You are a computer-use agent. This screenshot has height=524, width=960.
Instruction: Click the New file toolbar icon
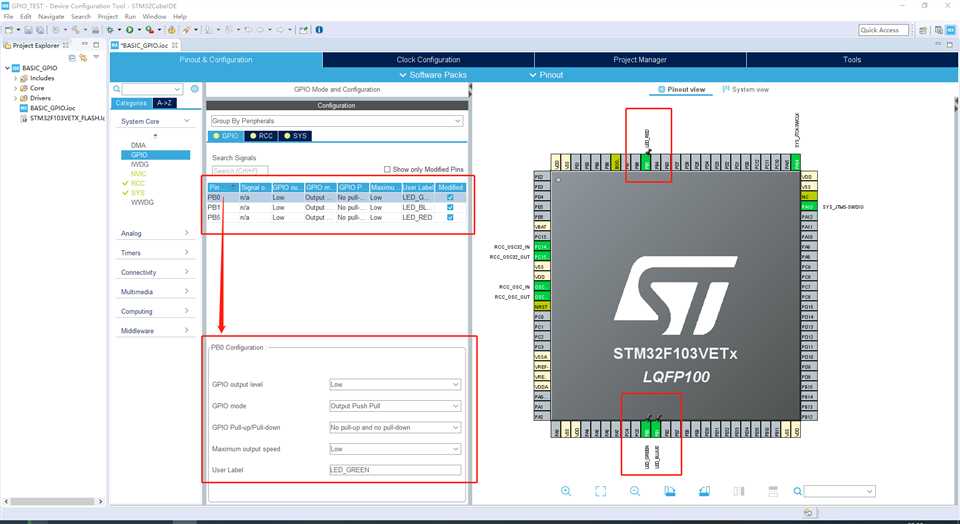(x=9, y=29)
